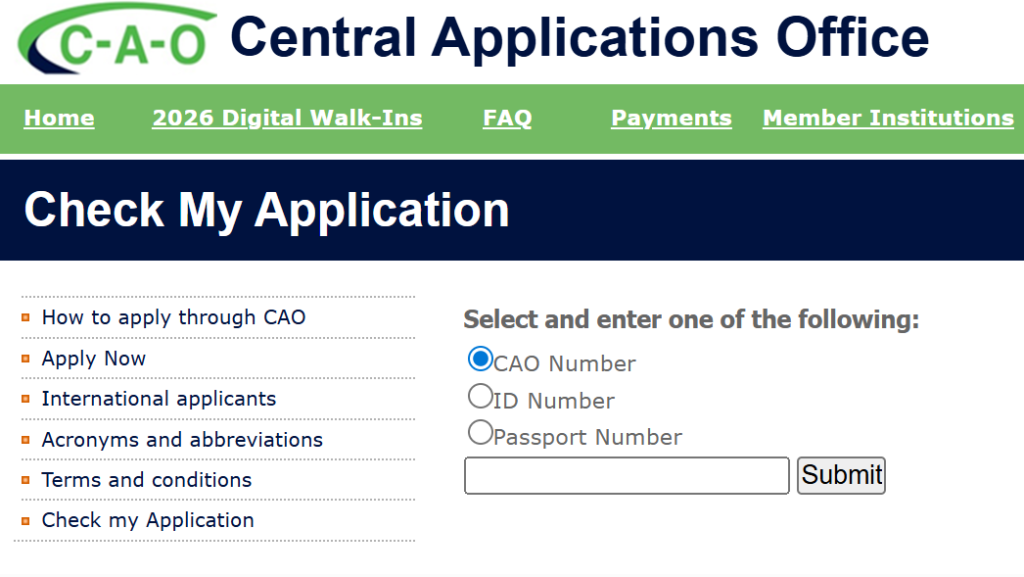View Acronyms and abbreviations
This screenshot has height=577, width=1024.
pos(181,439)
